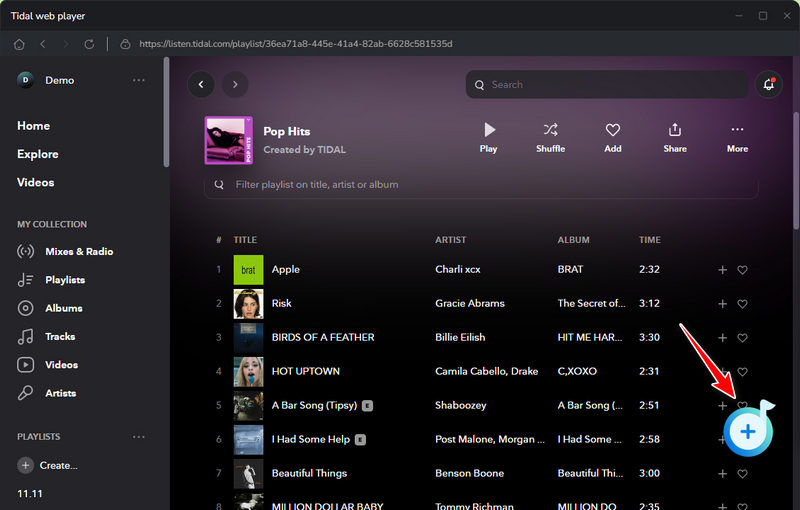Click the plus icon on the Risk row
The width and height of the screenshot is (800, 510).
(722, 304)
